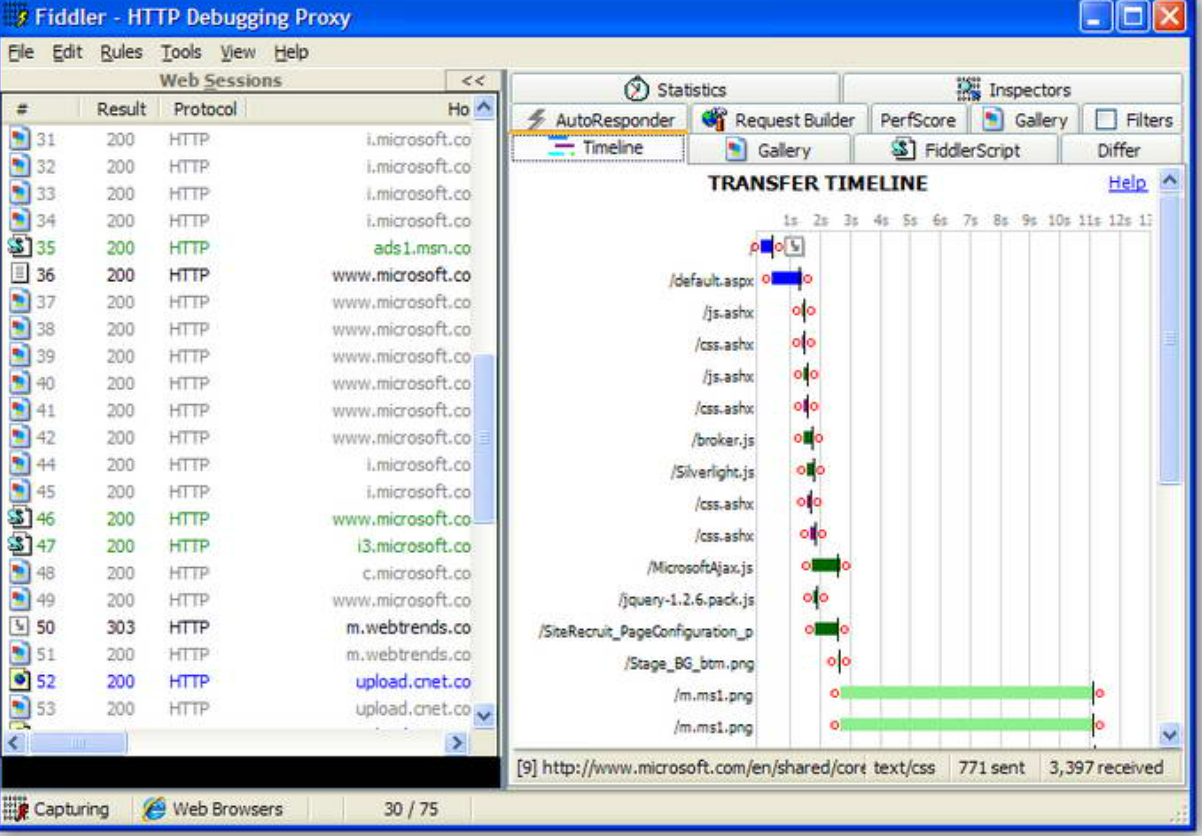Click the icon of session 33
Viewport: 1202px width, 836px height.
point(19,193)
